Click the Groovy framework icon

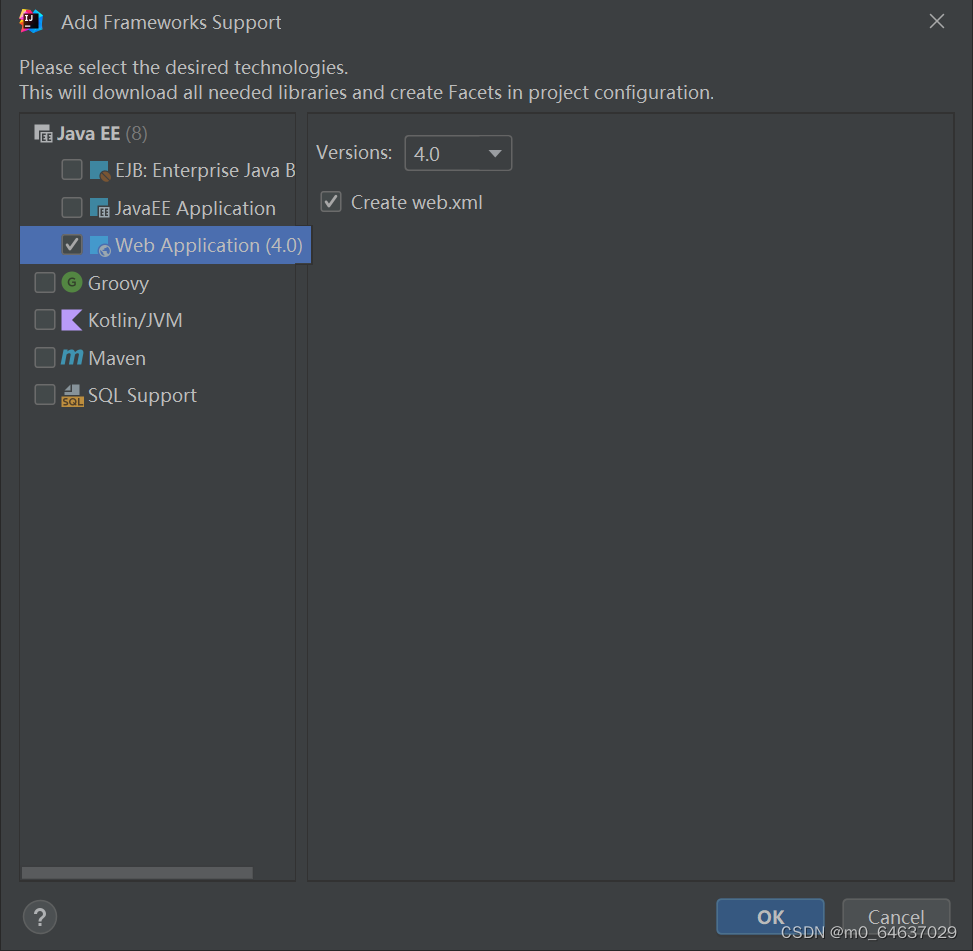(70, 283)
